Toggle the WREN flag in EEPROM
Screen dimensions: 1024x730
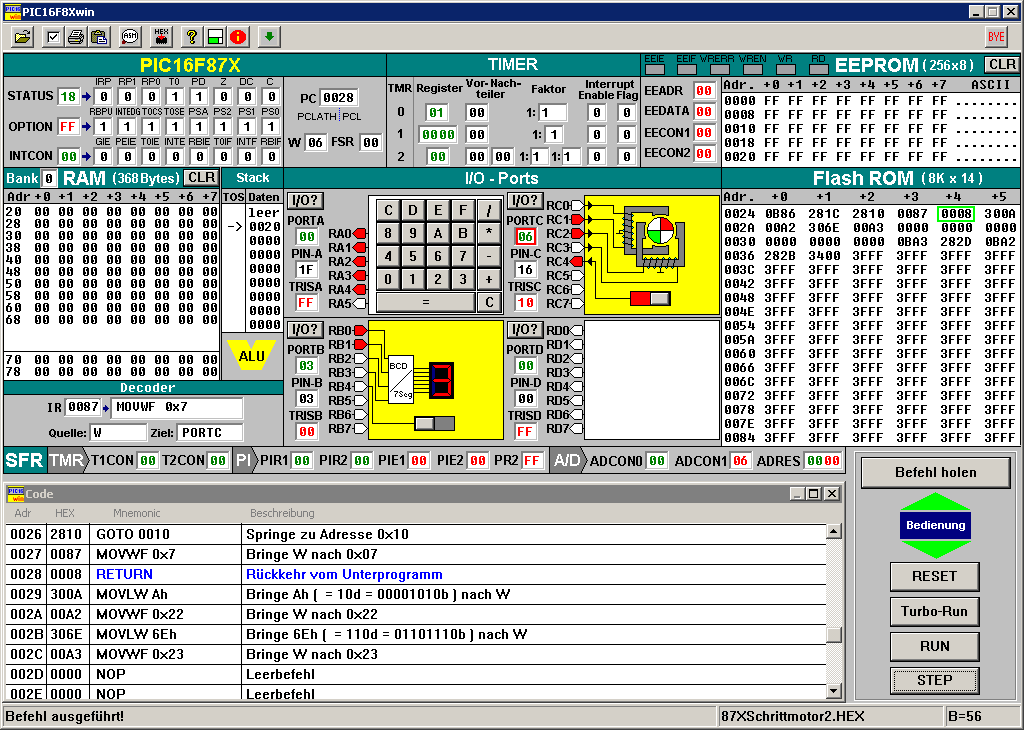tap(752, 70)
